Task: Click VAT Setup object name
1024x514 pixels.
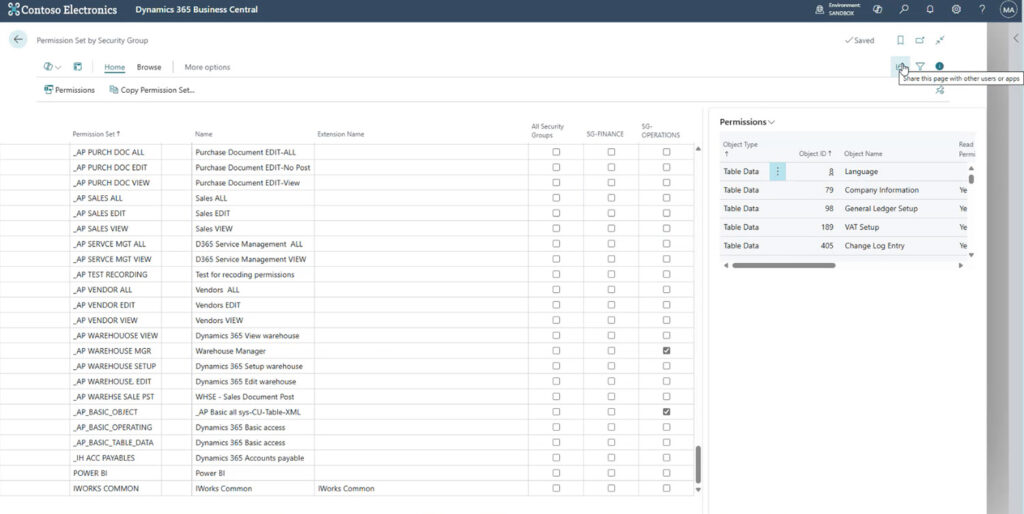Action: tap(862, 227)
